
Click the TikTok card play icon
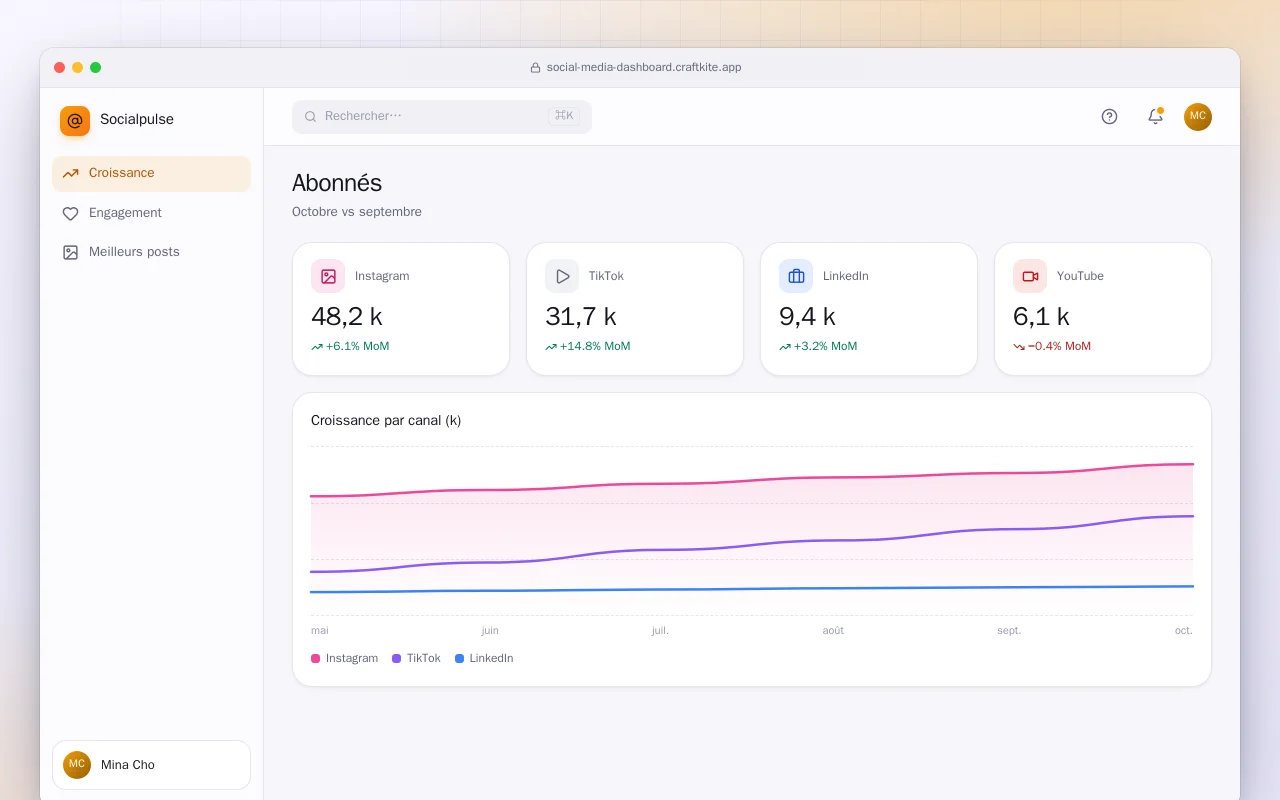pos(562,276)
